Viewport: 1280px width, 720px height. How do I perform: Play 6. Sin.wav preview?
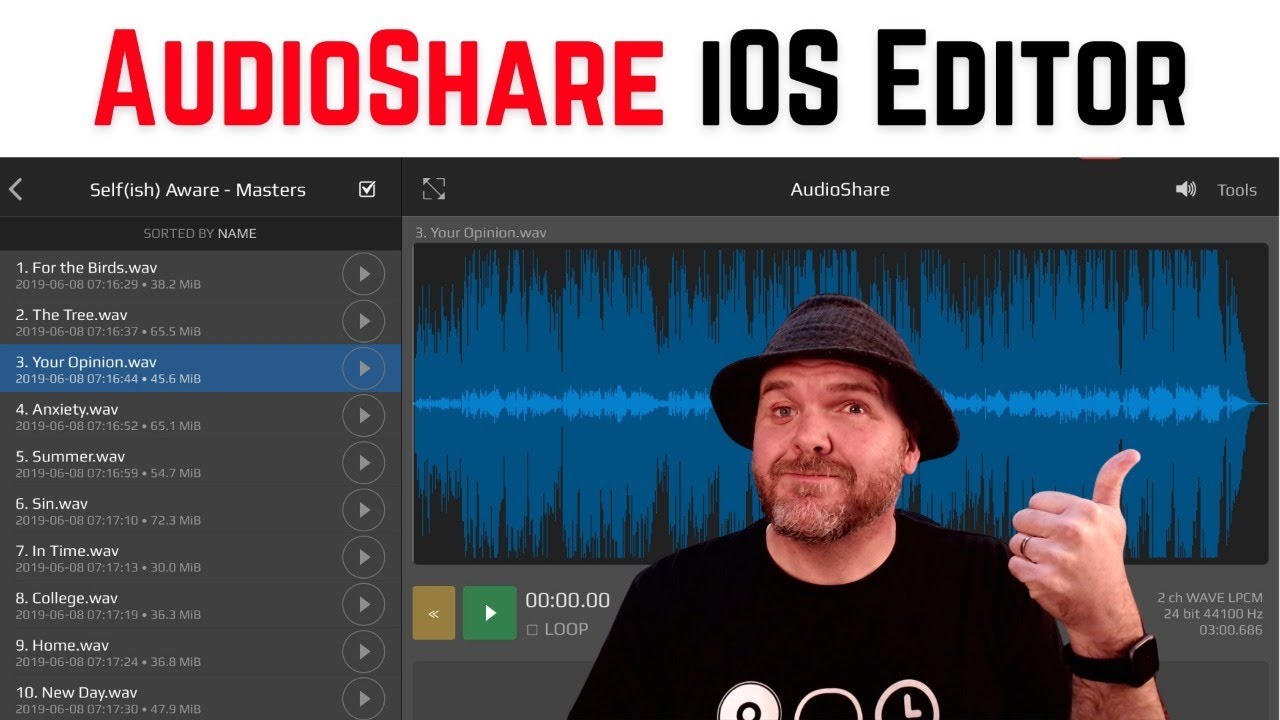coord(363,510)
